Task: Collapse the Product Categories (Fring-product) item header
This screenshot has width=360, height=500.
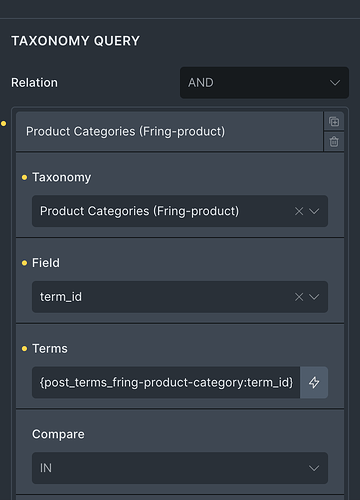Action: point(169,131)
